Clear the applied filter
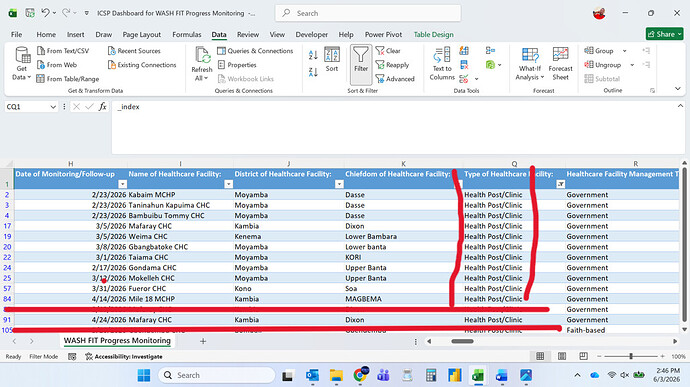Image resolution: width=690 pixels, height=387 pixels. [388, 51]
